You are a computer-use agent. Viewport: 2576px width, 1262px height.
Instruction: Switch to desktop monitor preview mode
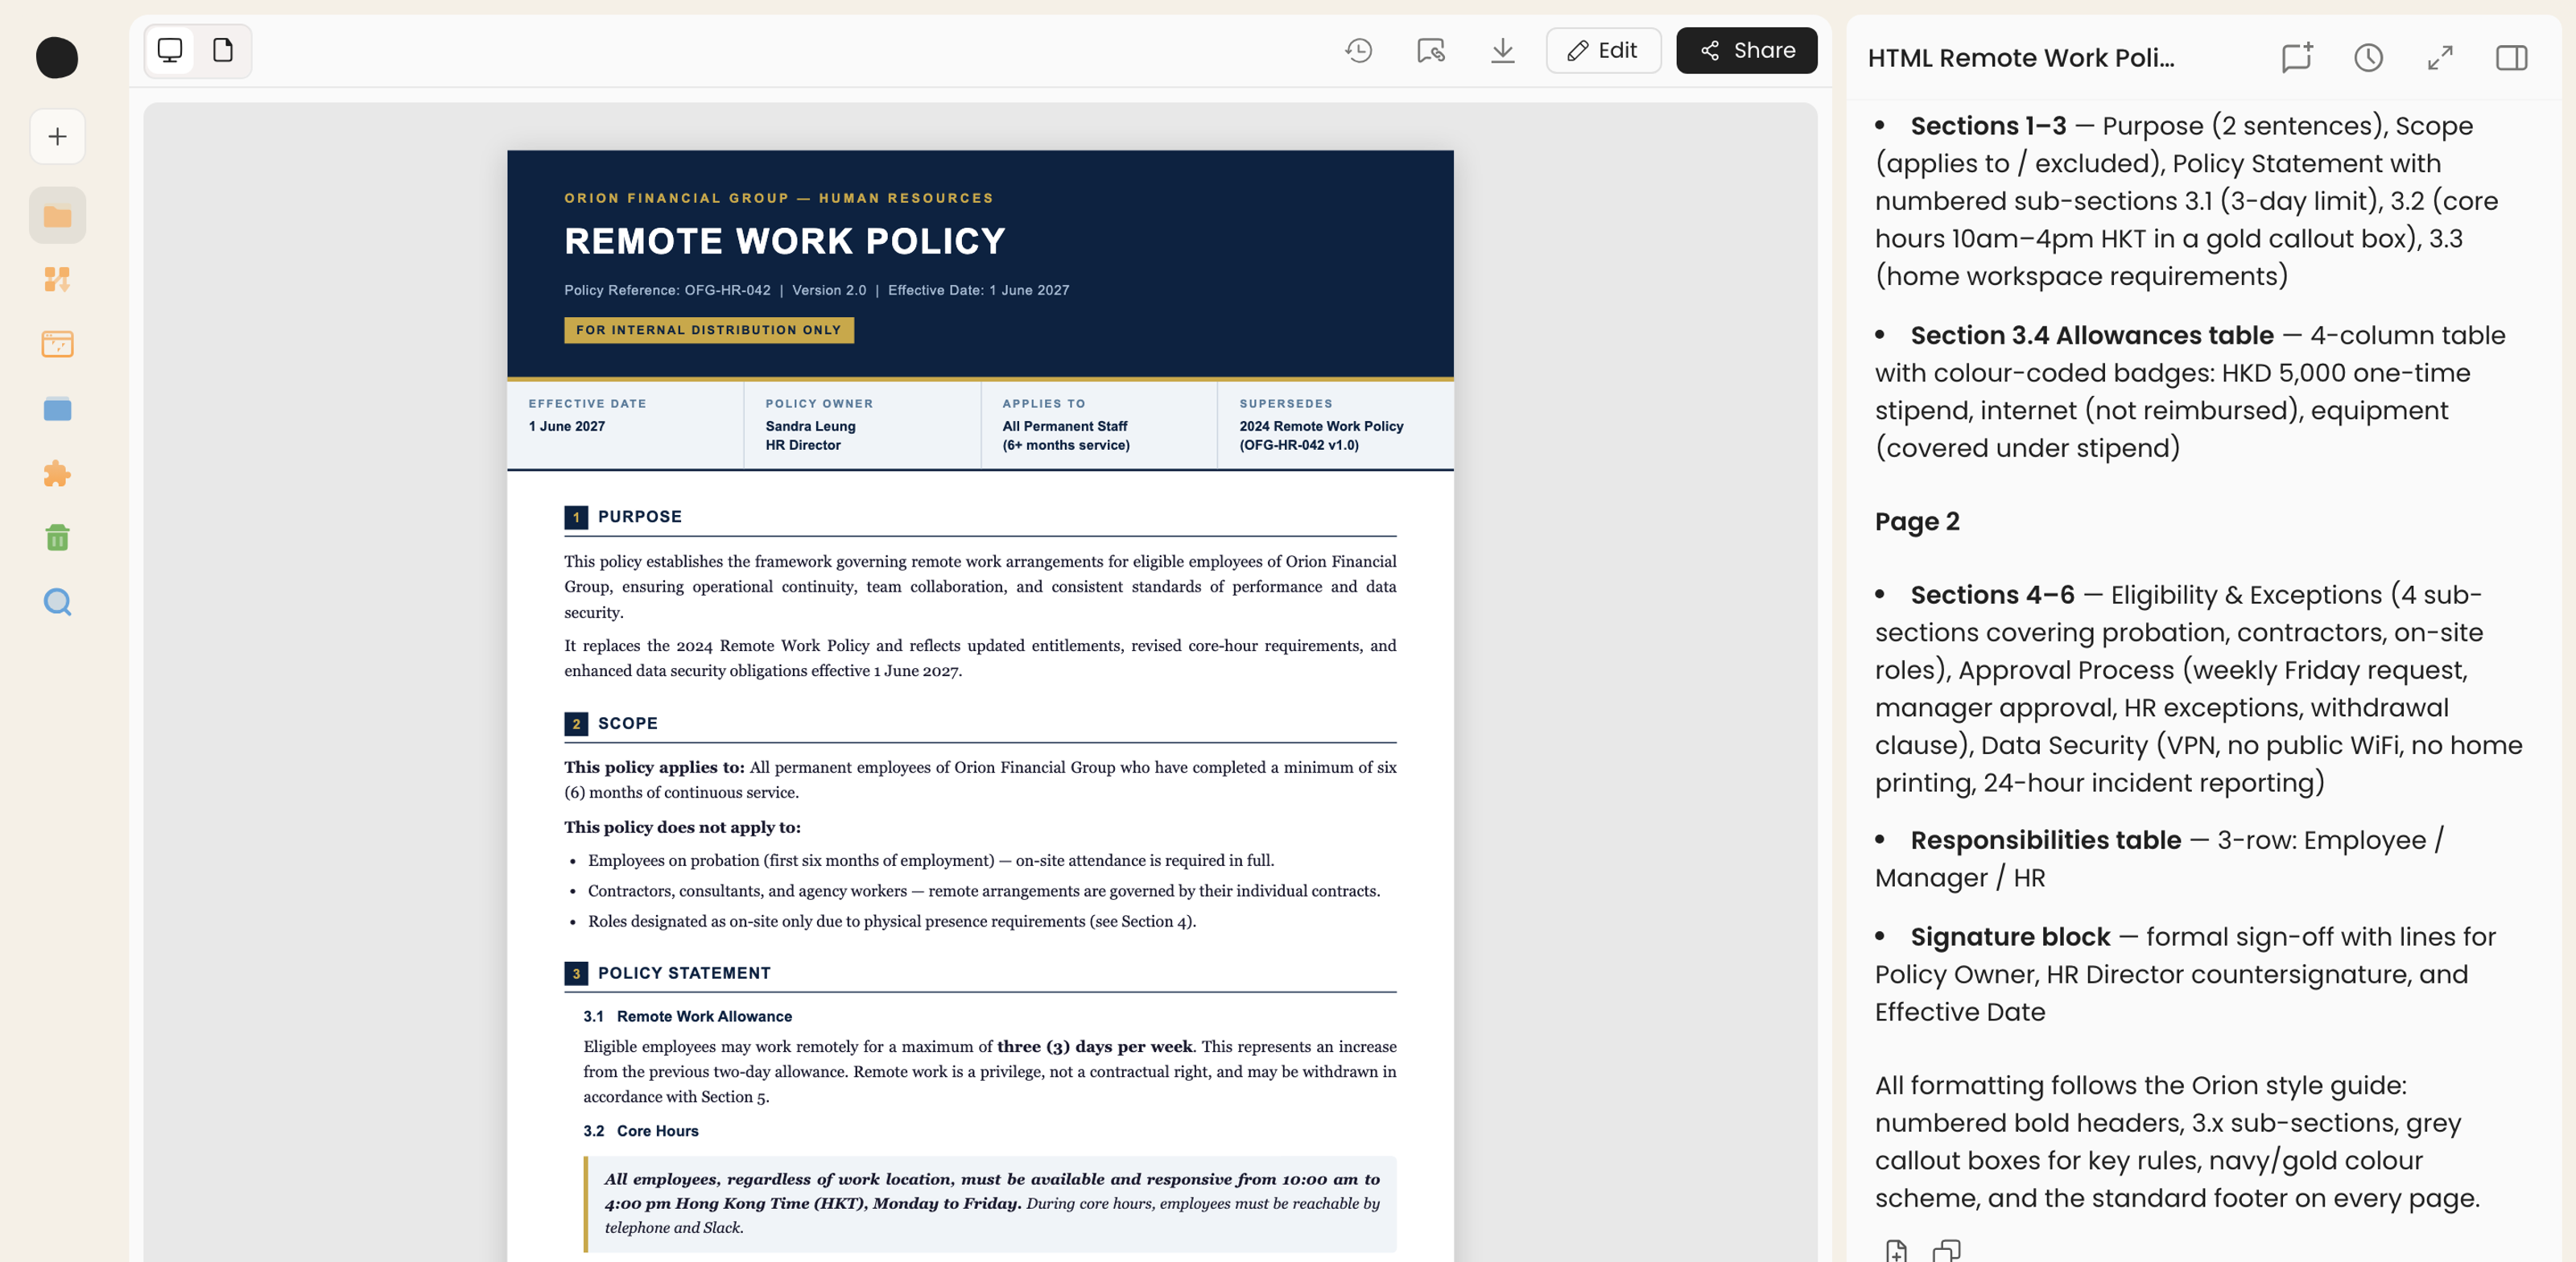tap(170, 50)
